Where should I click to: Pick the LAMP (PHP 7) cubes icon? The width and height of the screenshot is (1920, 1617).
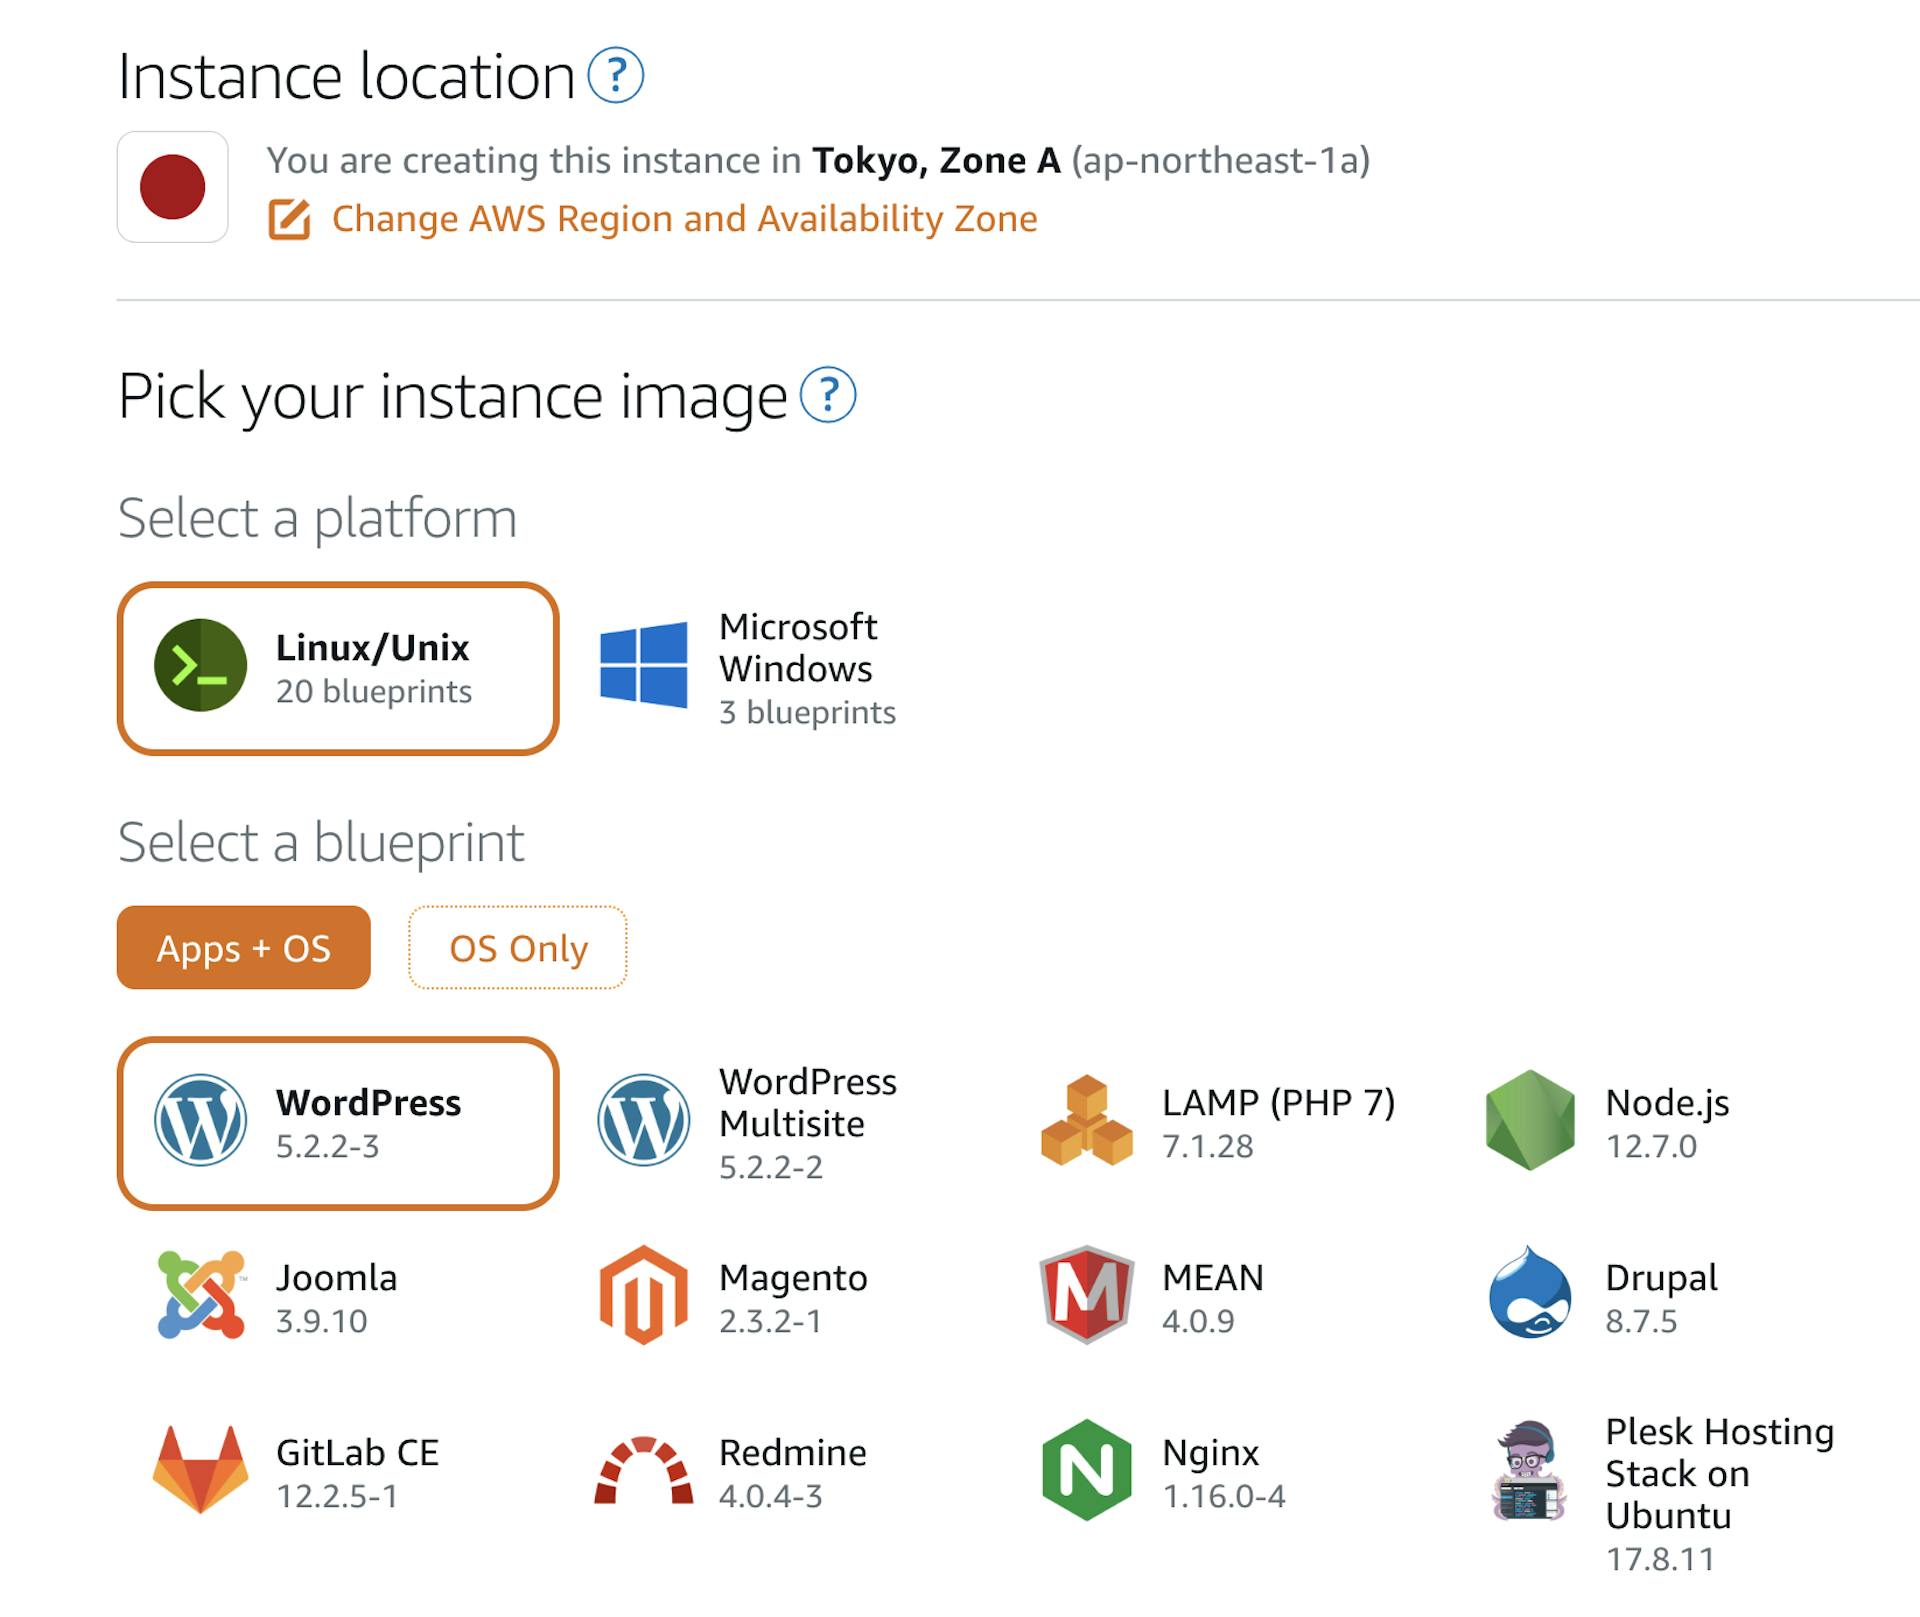tap(1086, 1121)
